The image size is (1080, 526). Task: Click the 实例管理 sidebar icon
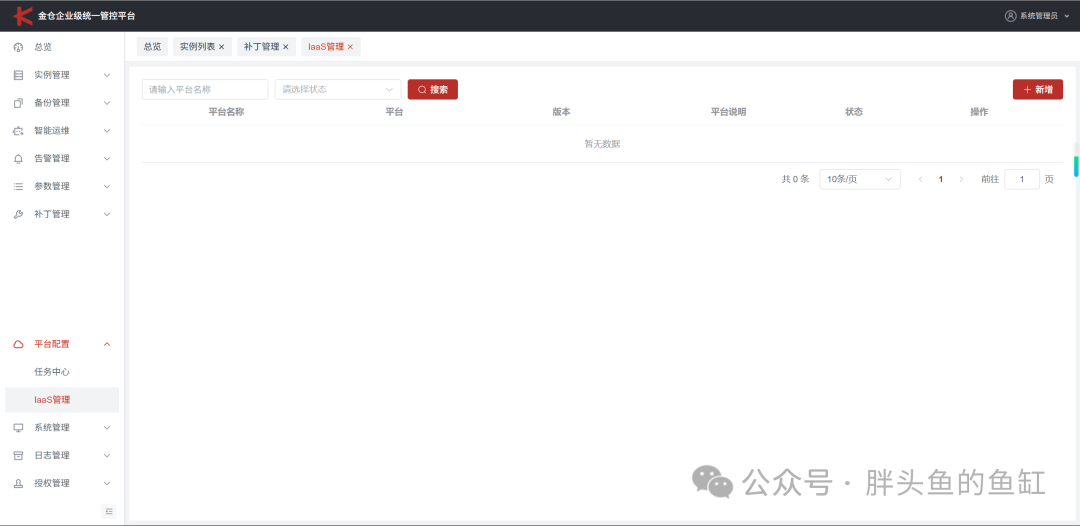[19, 75]
